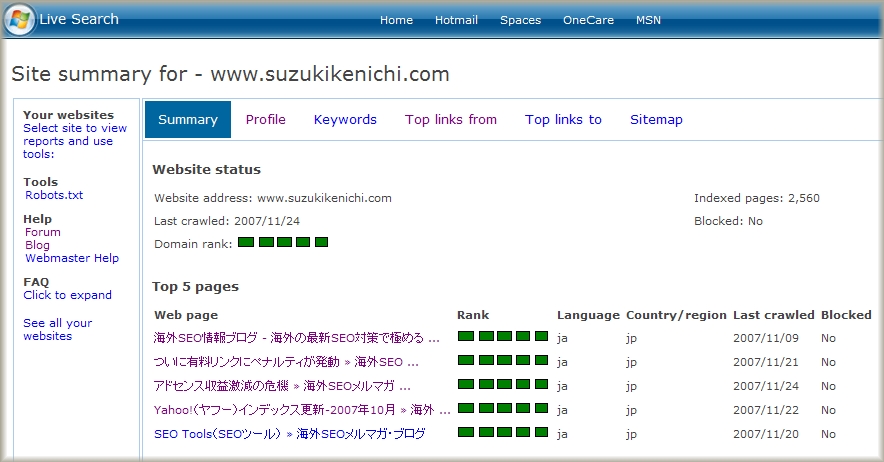Click the Last crawled column header
The width and height of the screenshot is (884, 462).
(x=774, y=315)
